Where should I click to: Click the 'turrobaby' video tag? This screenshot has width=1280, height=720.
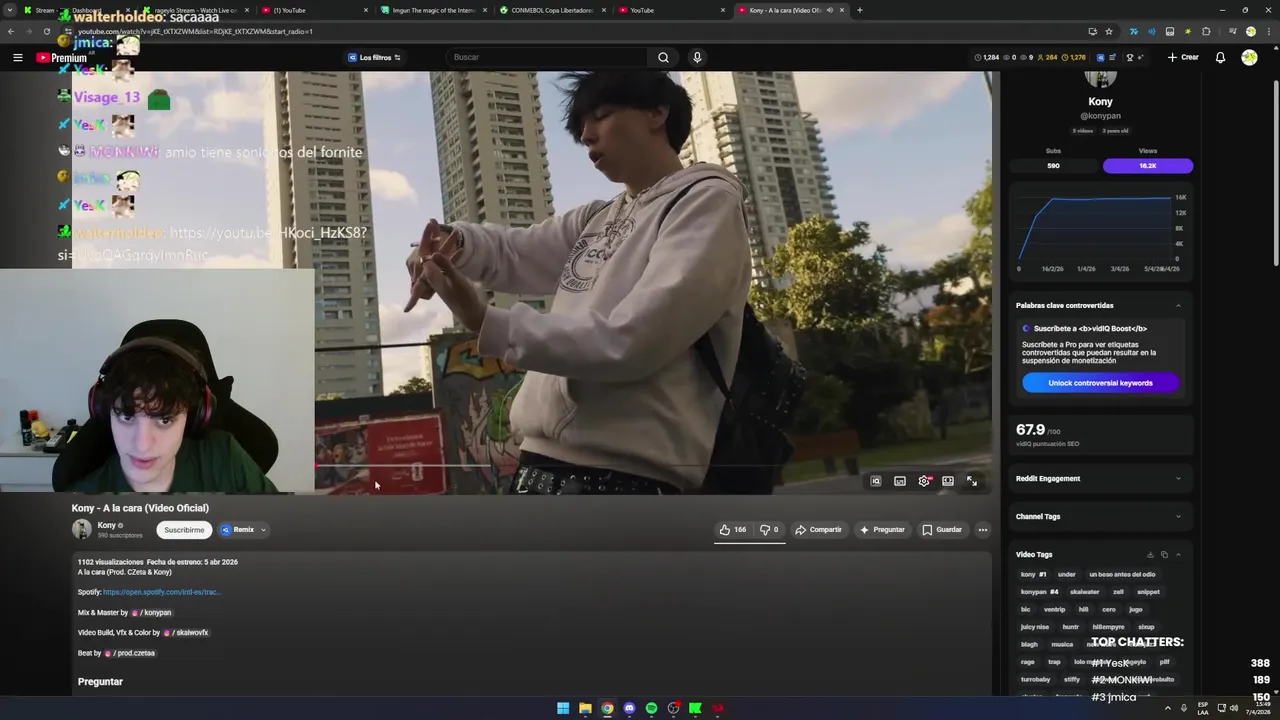[1036, 679]
